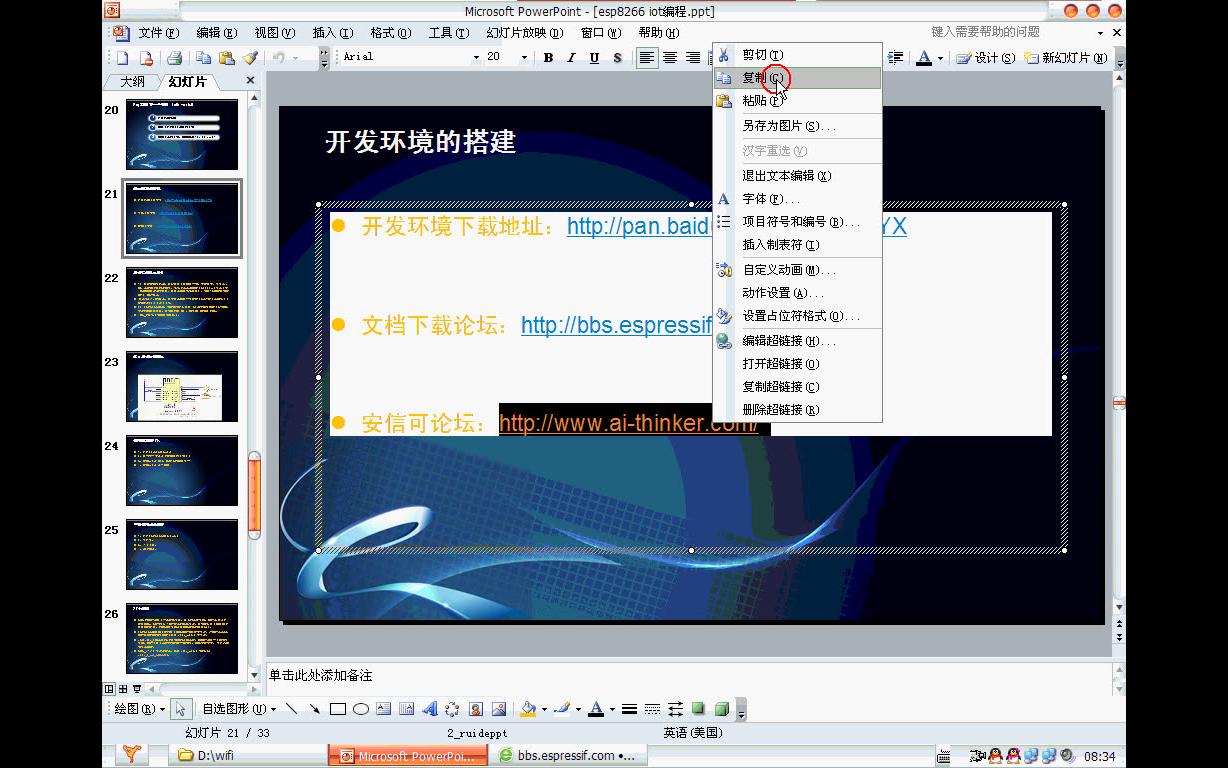Click the Insert Clip Art icon

474,708
